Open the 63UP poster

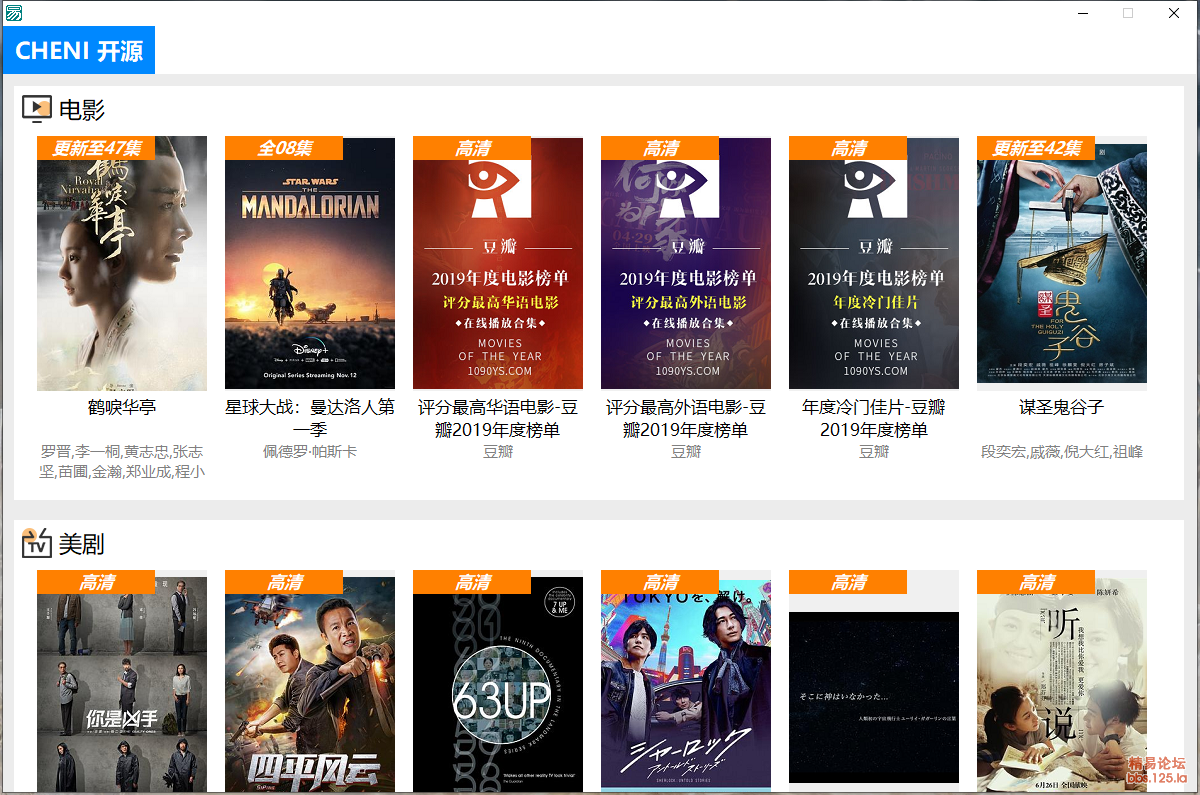498,682
